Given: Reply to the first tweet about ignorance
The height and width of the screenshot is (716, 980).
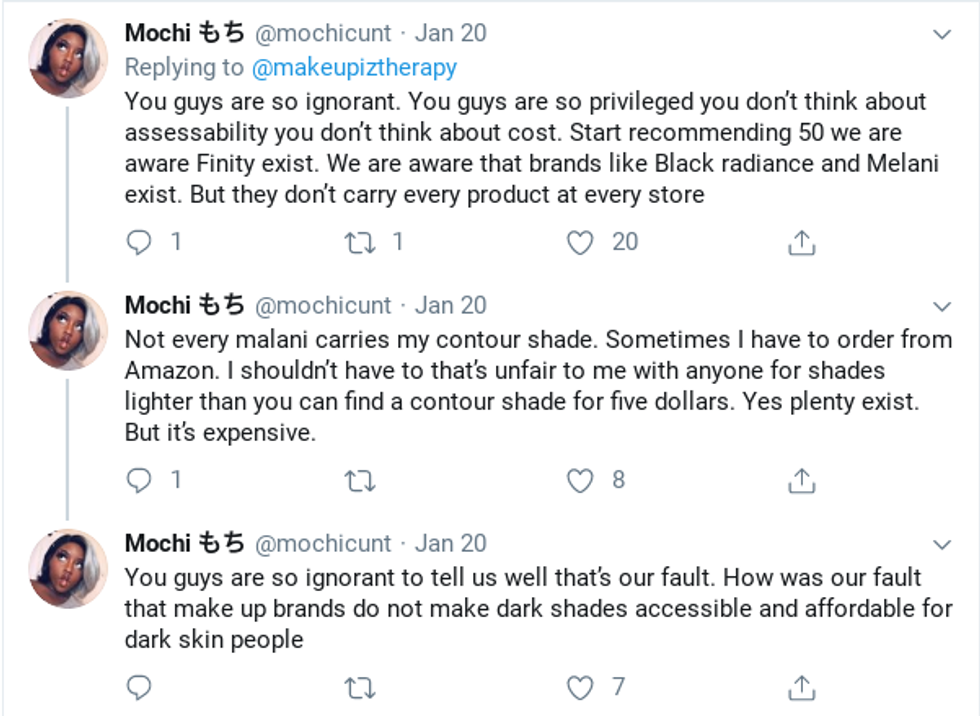Looking at the screenshot, I should (141, 243).
